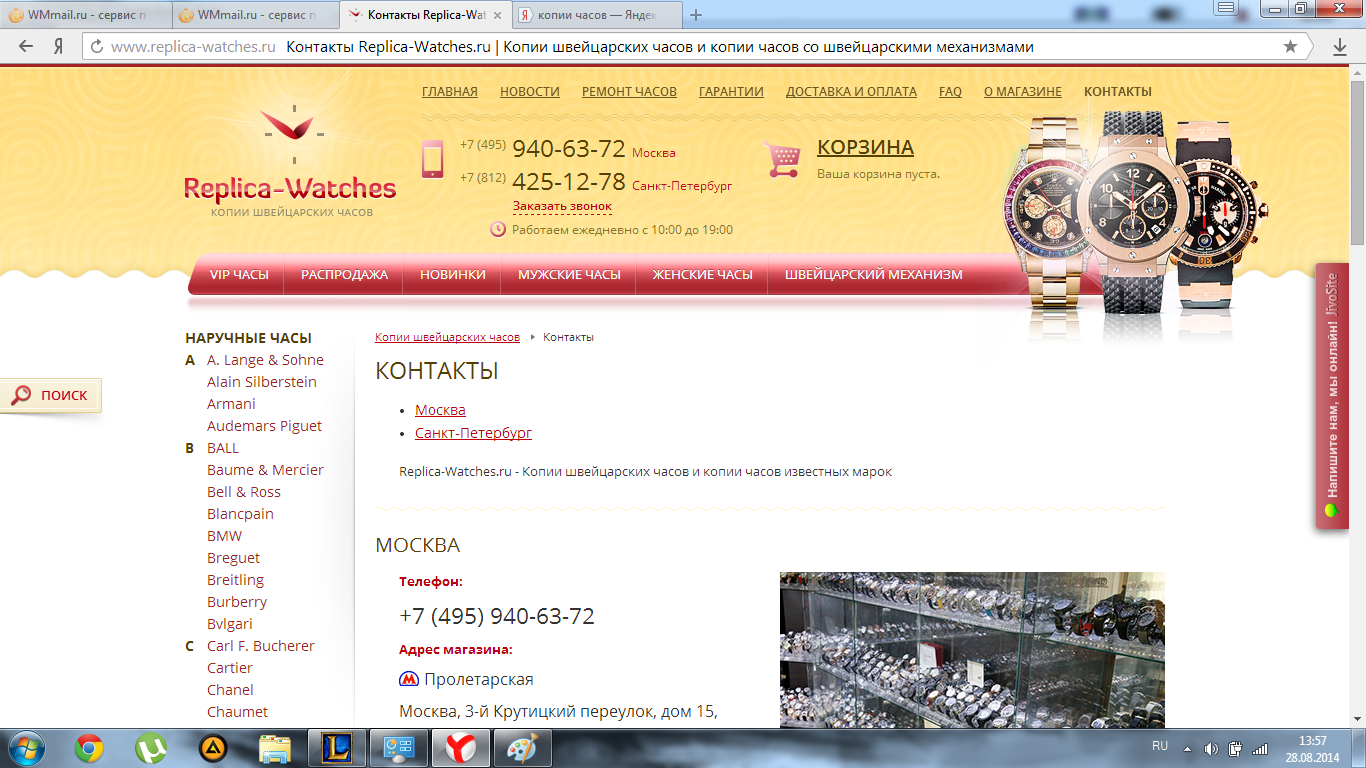This screenshot has width=1366, height=768.
Task: Open AIMP player from the taskbar
Action: click(213, 748)
